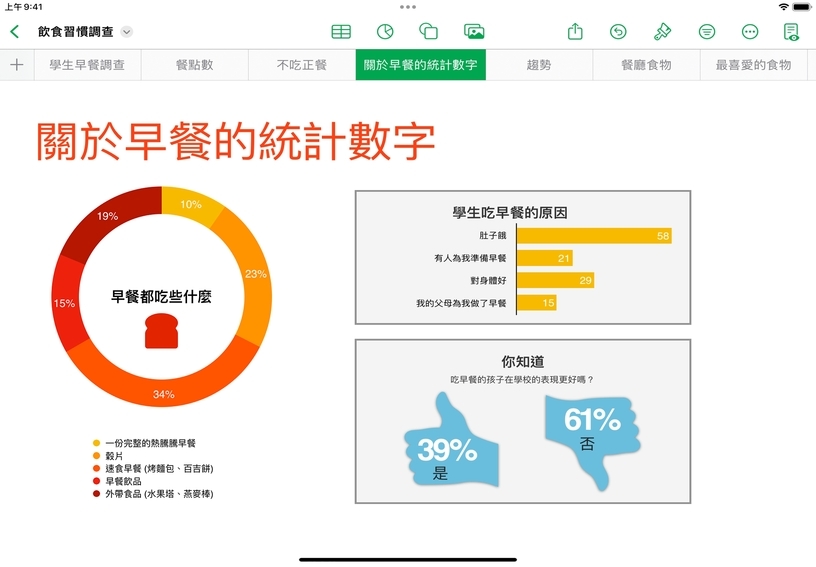Screen dimensions: 816x567
Task: Open the media insert icon
Action: [x=474, y=31]
